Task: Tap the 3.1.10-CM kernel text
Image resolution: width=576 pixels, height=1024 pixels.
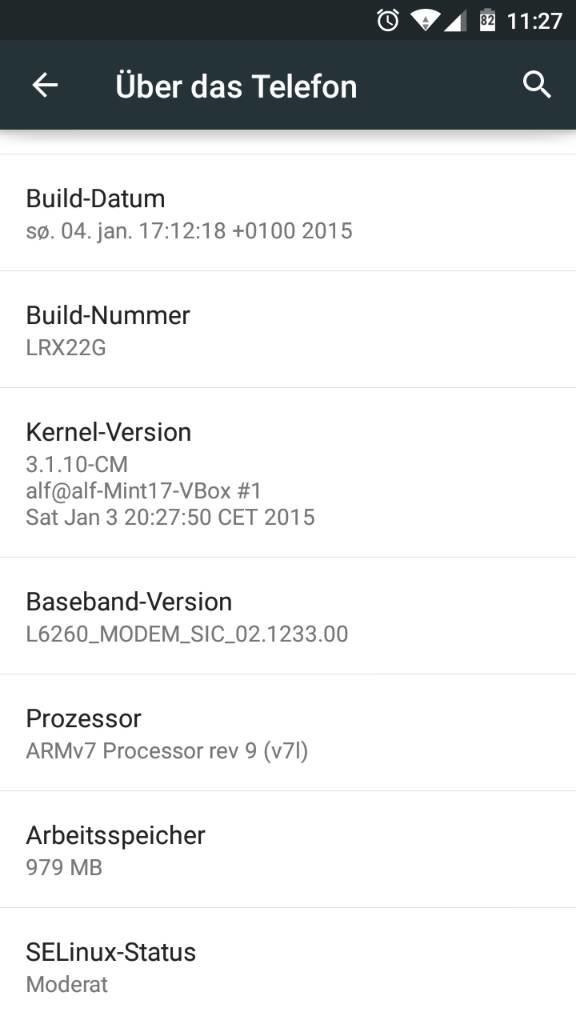Action: (x=77, y=464)
